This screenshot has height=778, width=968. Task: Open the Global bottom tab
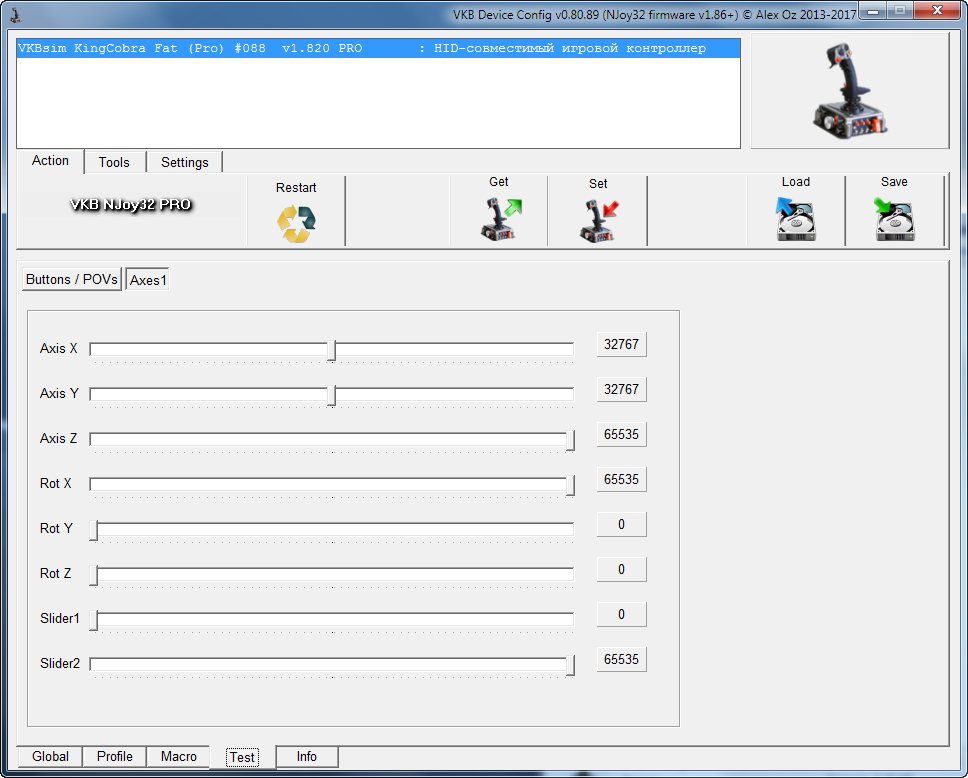point(50,756)
